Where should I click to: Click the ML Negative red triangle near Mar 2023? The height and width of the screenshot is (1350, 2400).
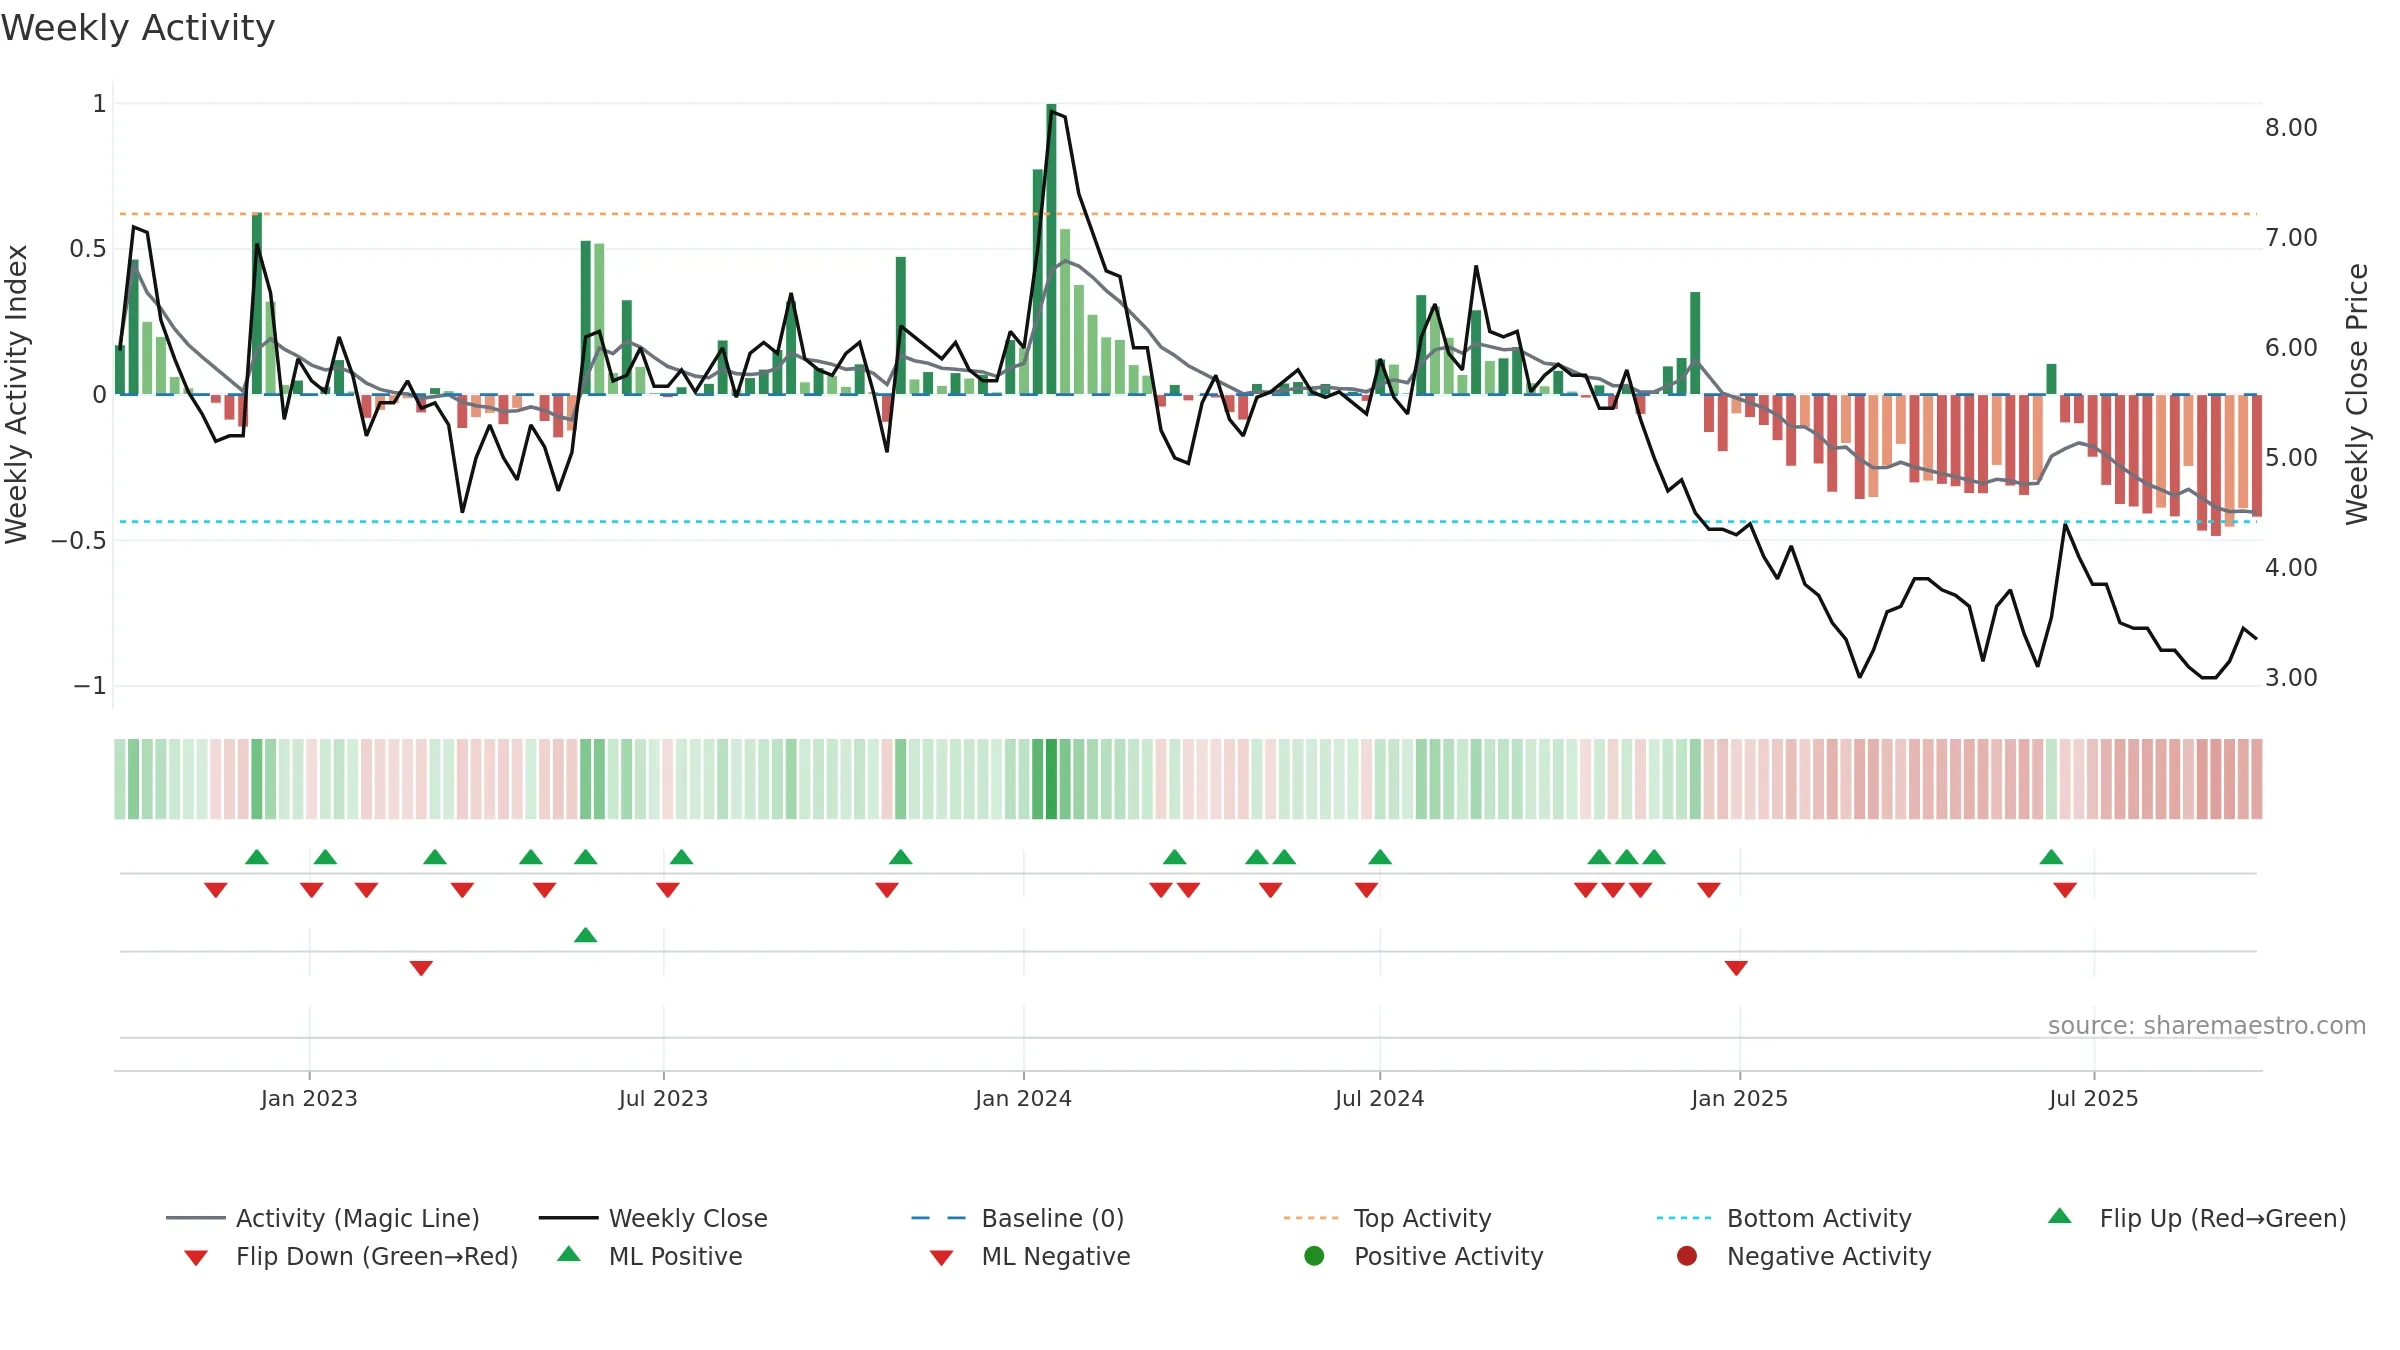tap(421, 968)
